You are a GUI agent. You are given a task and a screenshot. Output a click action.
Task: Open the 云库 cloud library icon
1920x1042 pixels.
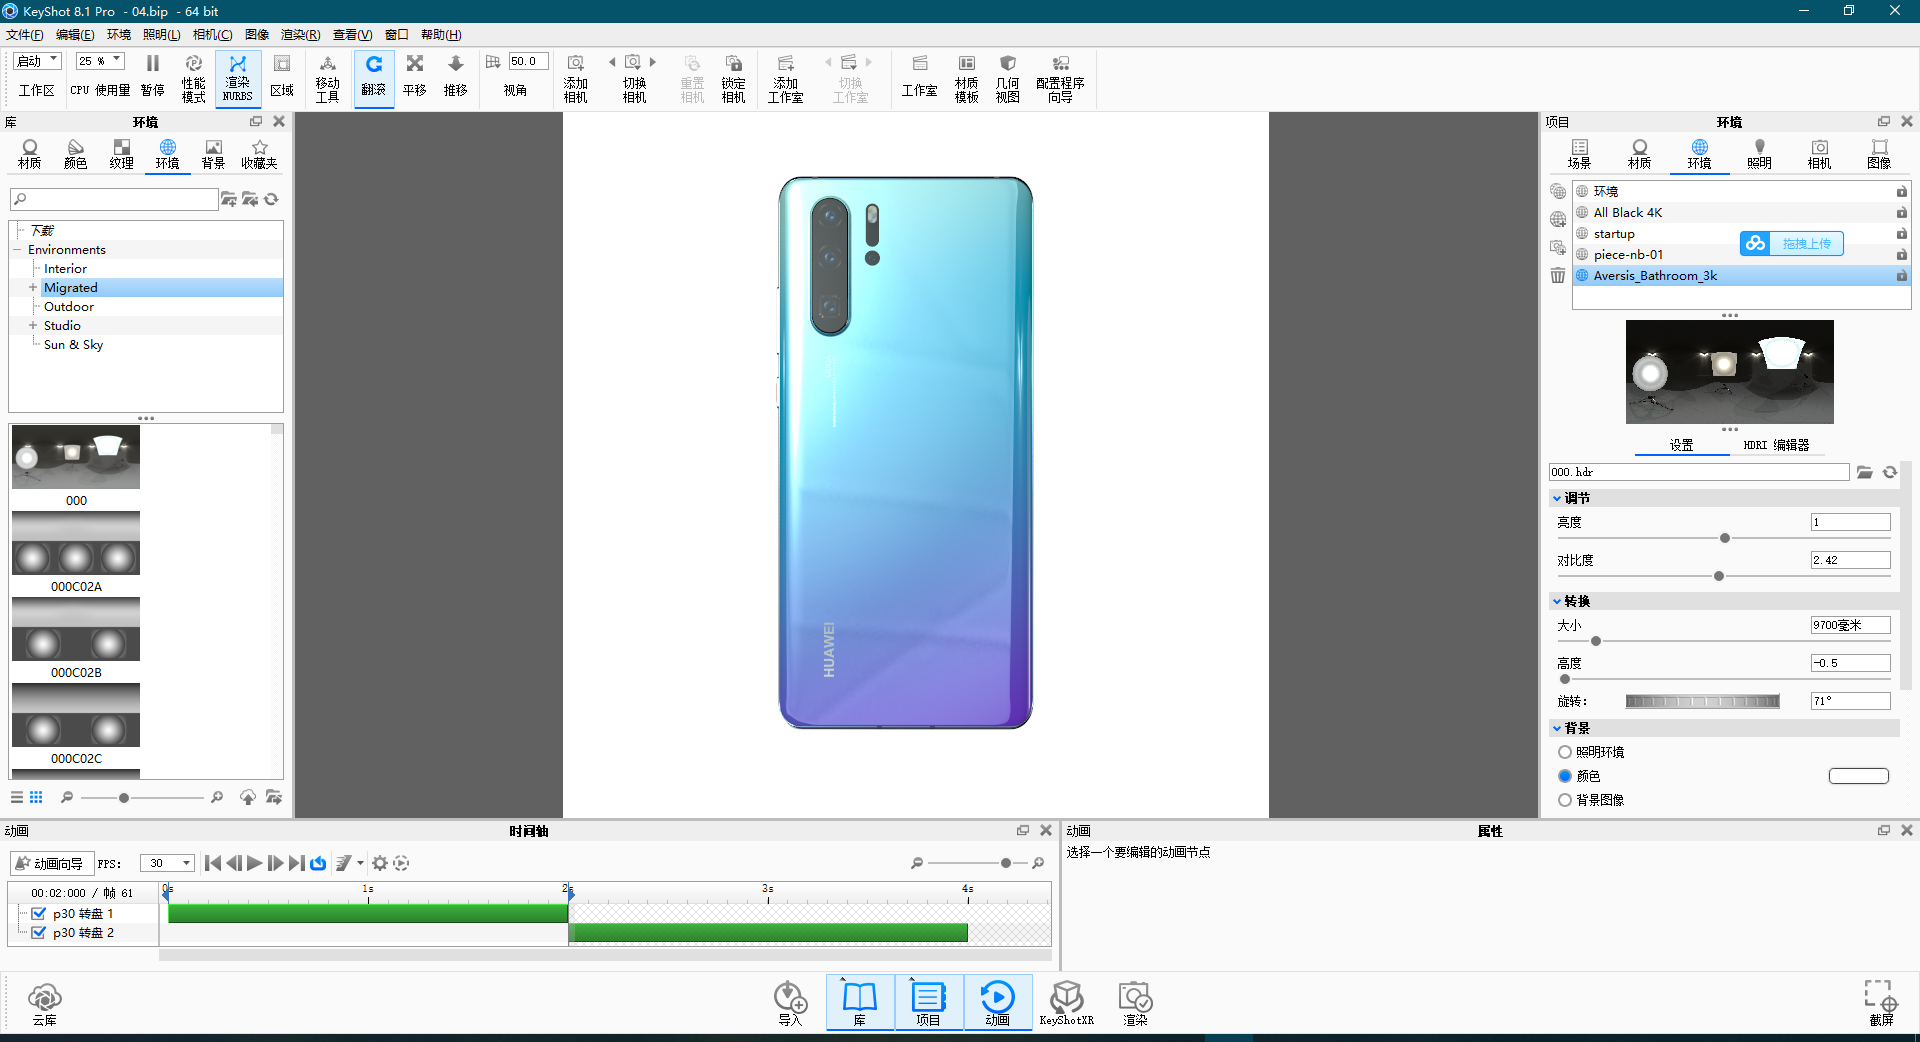click(x=44, y=1003)
